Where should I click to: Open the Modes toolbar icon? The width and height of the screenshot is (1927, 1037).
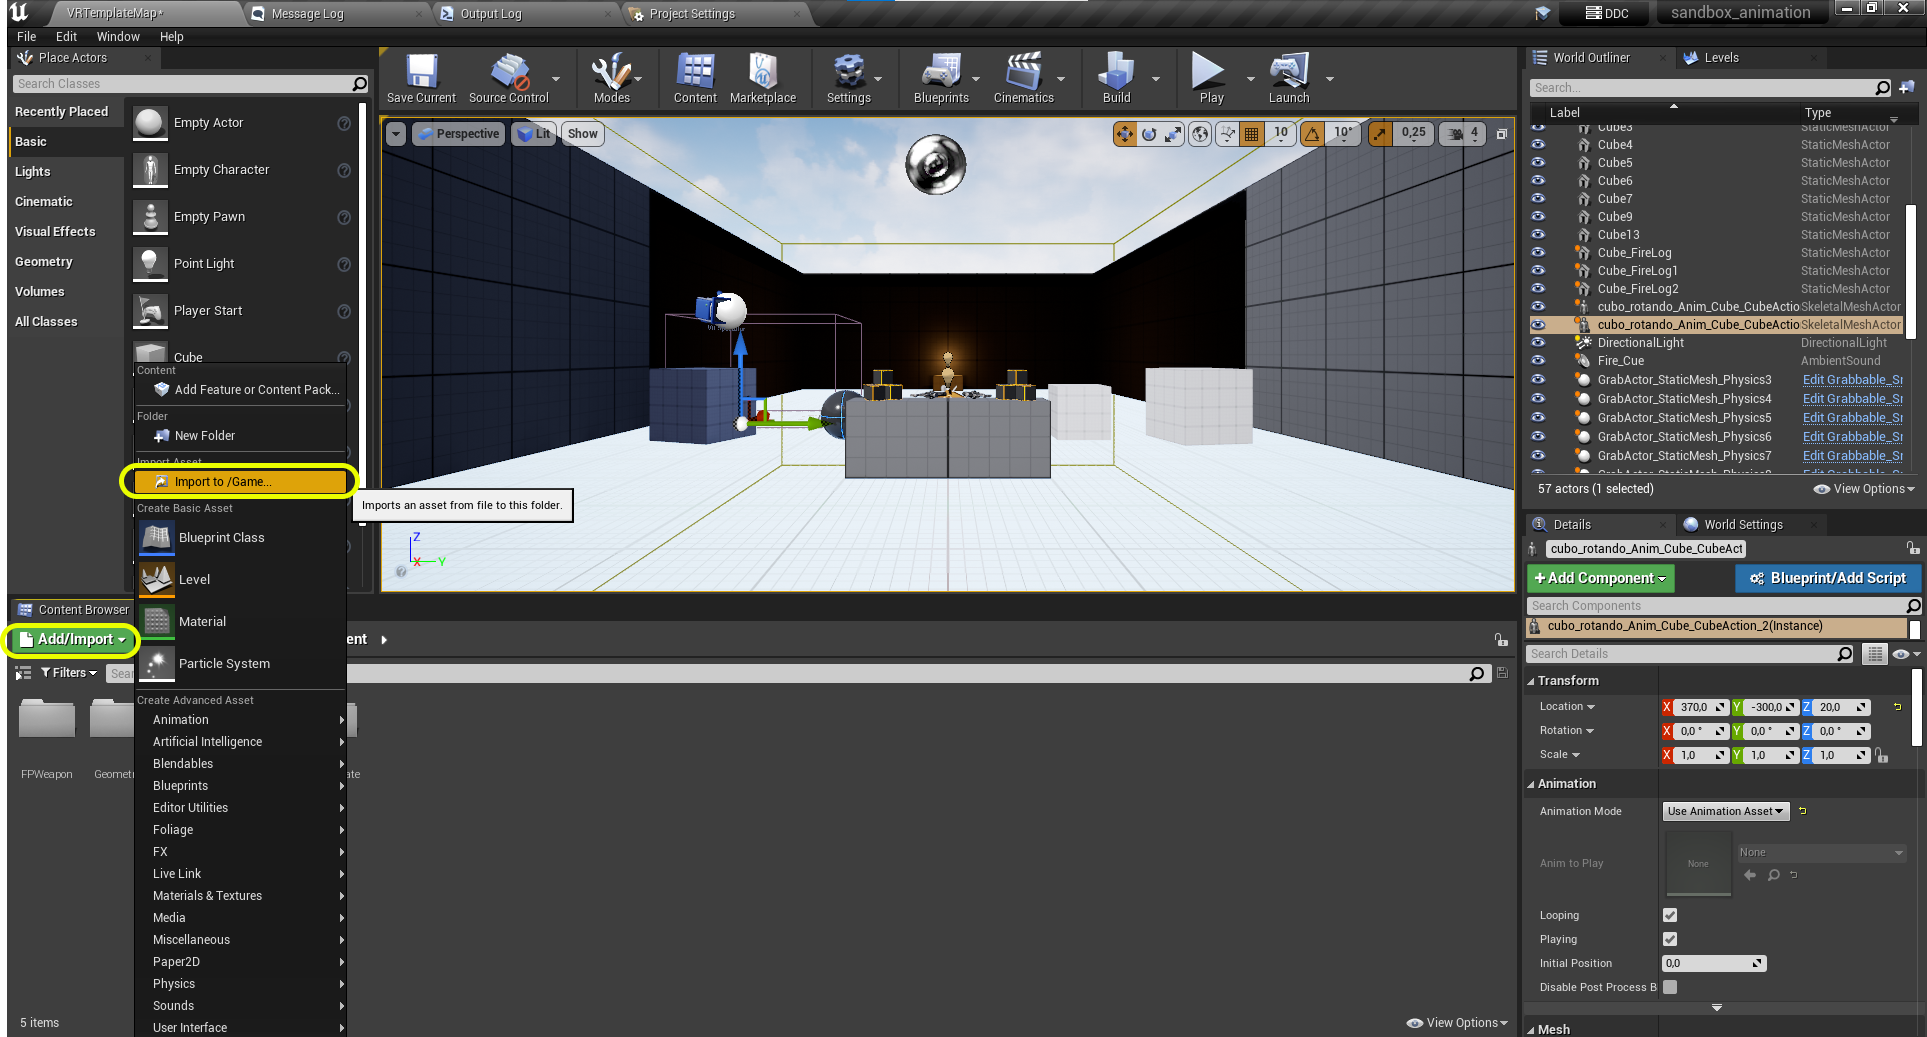(x=611, y=78)
